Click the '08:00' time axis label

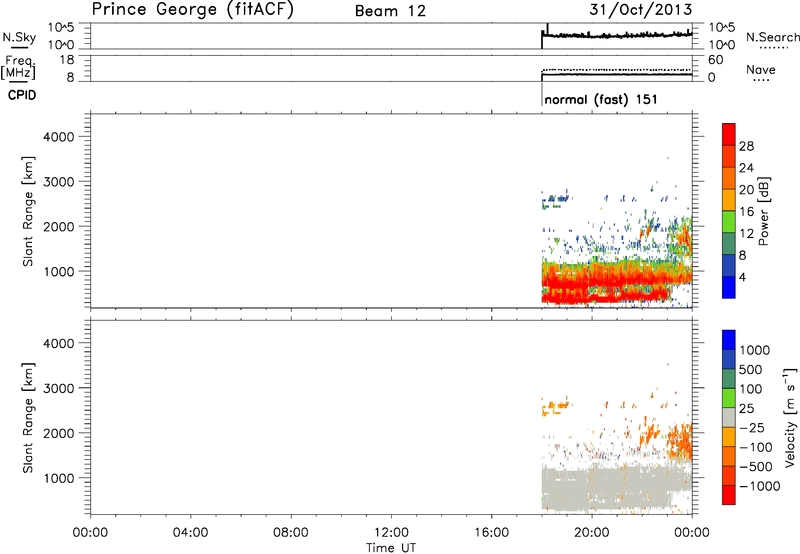pos(291,533)
